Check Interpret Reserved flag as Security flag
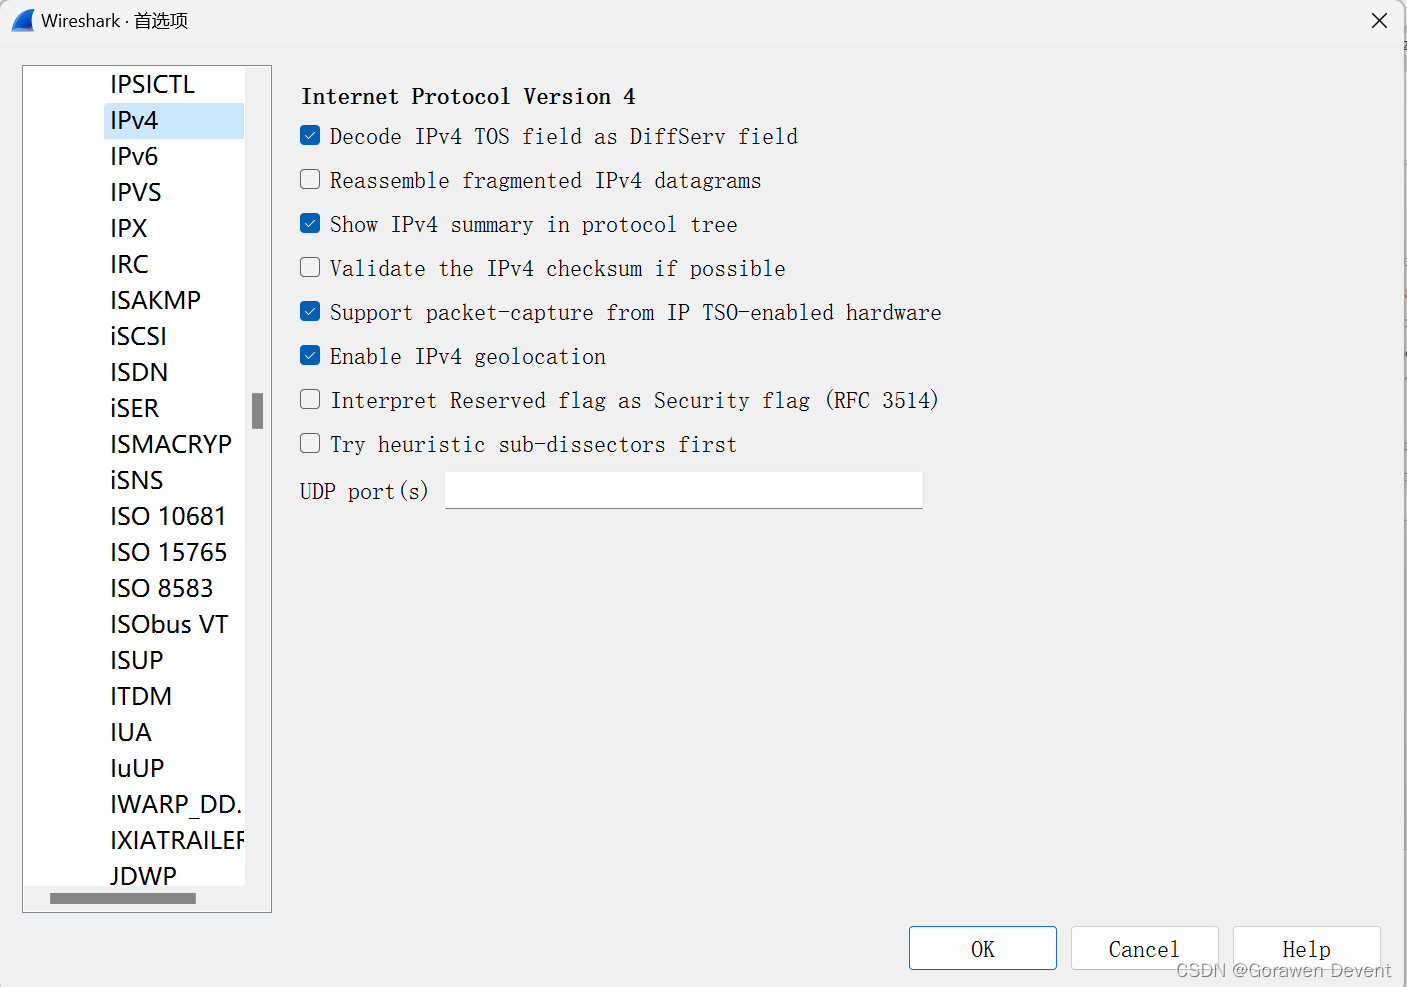Viewport: 1407px width, 987px height. tap(310, 399)
